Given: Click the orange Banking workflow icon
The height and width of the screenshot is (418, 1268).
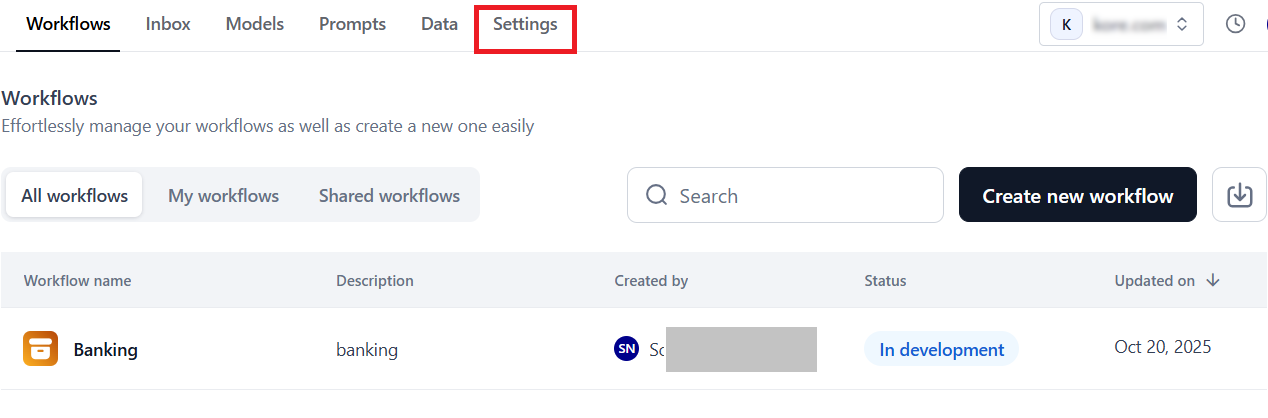Looking at the screenshot, I should pyautogui.click(x=41, y=349).
